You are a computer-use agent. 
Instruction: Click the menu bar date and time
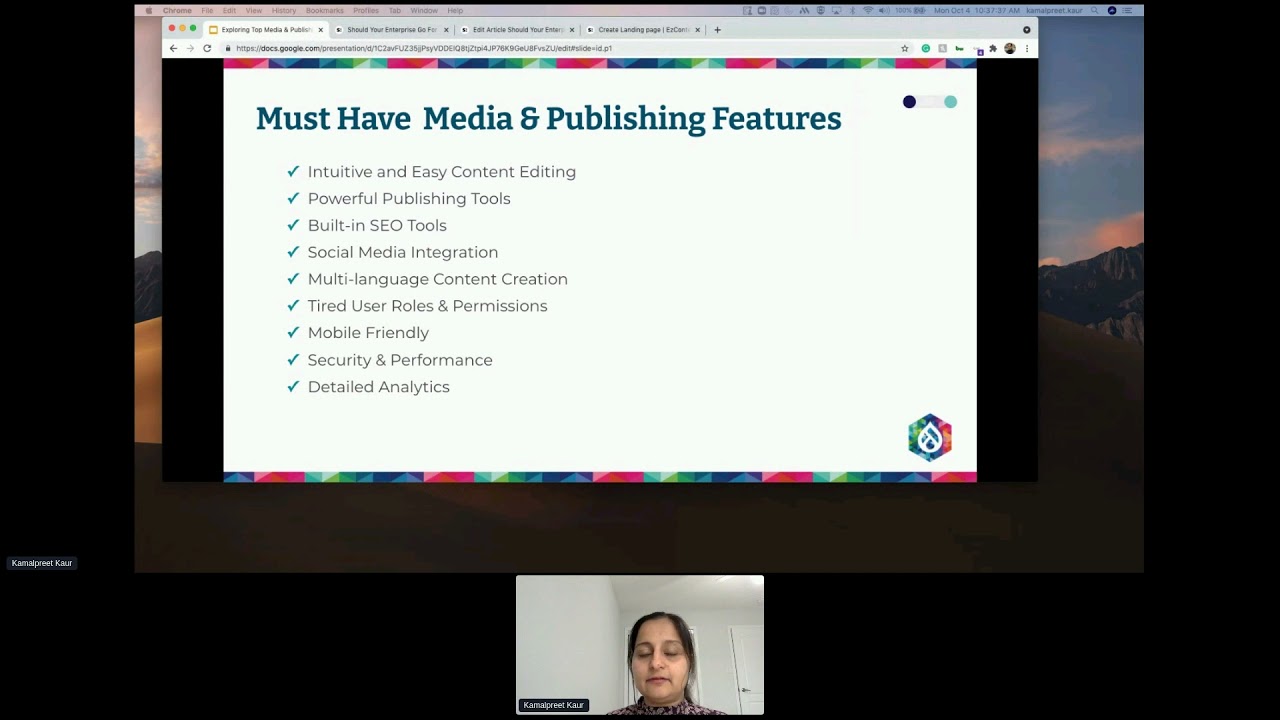pyautogui.click(x=977, y=11)
